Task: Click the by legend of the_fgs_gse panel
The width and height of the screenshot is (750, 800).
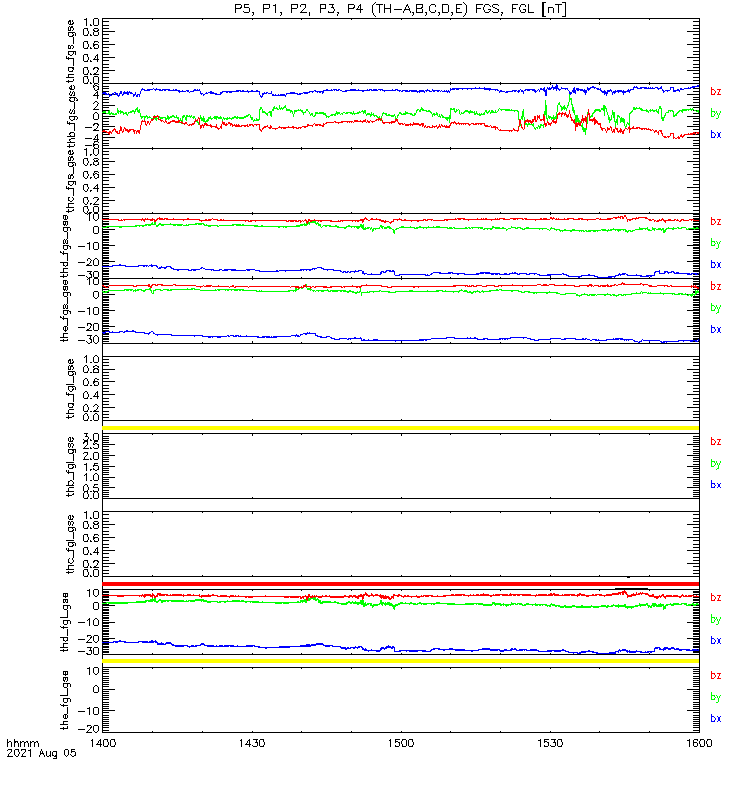Action: coord(716,308)
